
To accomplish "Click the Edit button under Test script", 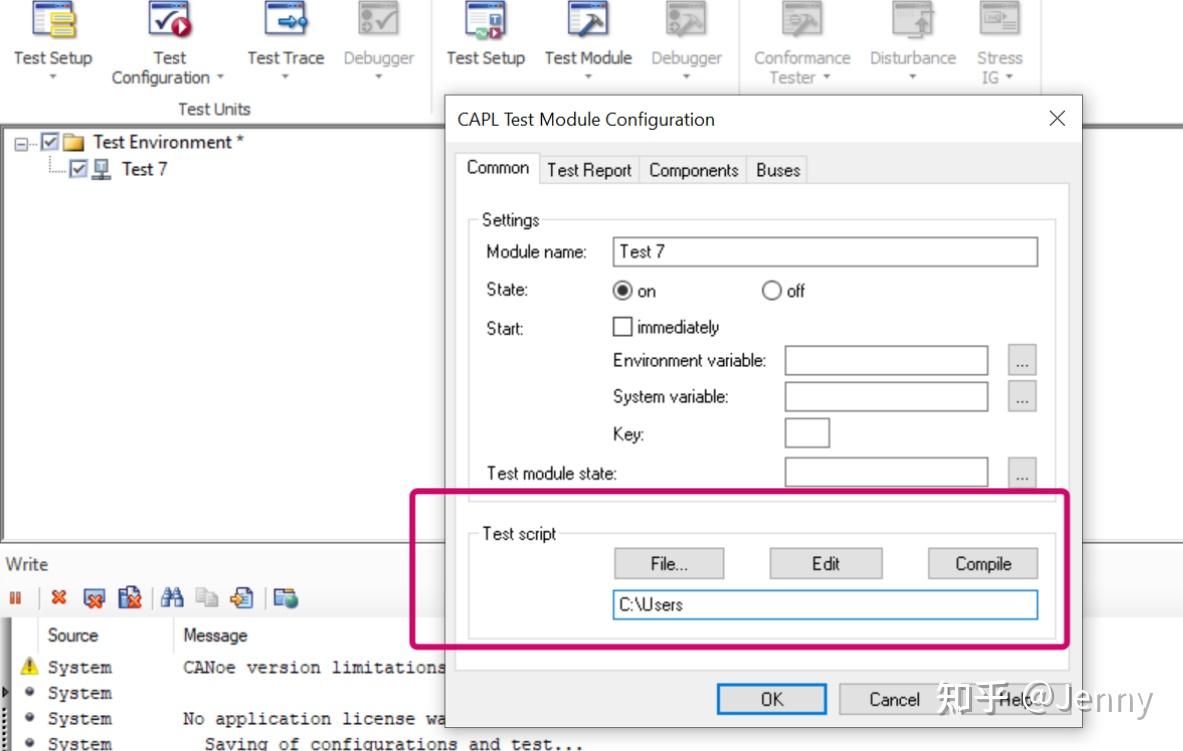I will [x=825, y=563].
